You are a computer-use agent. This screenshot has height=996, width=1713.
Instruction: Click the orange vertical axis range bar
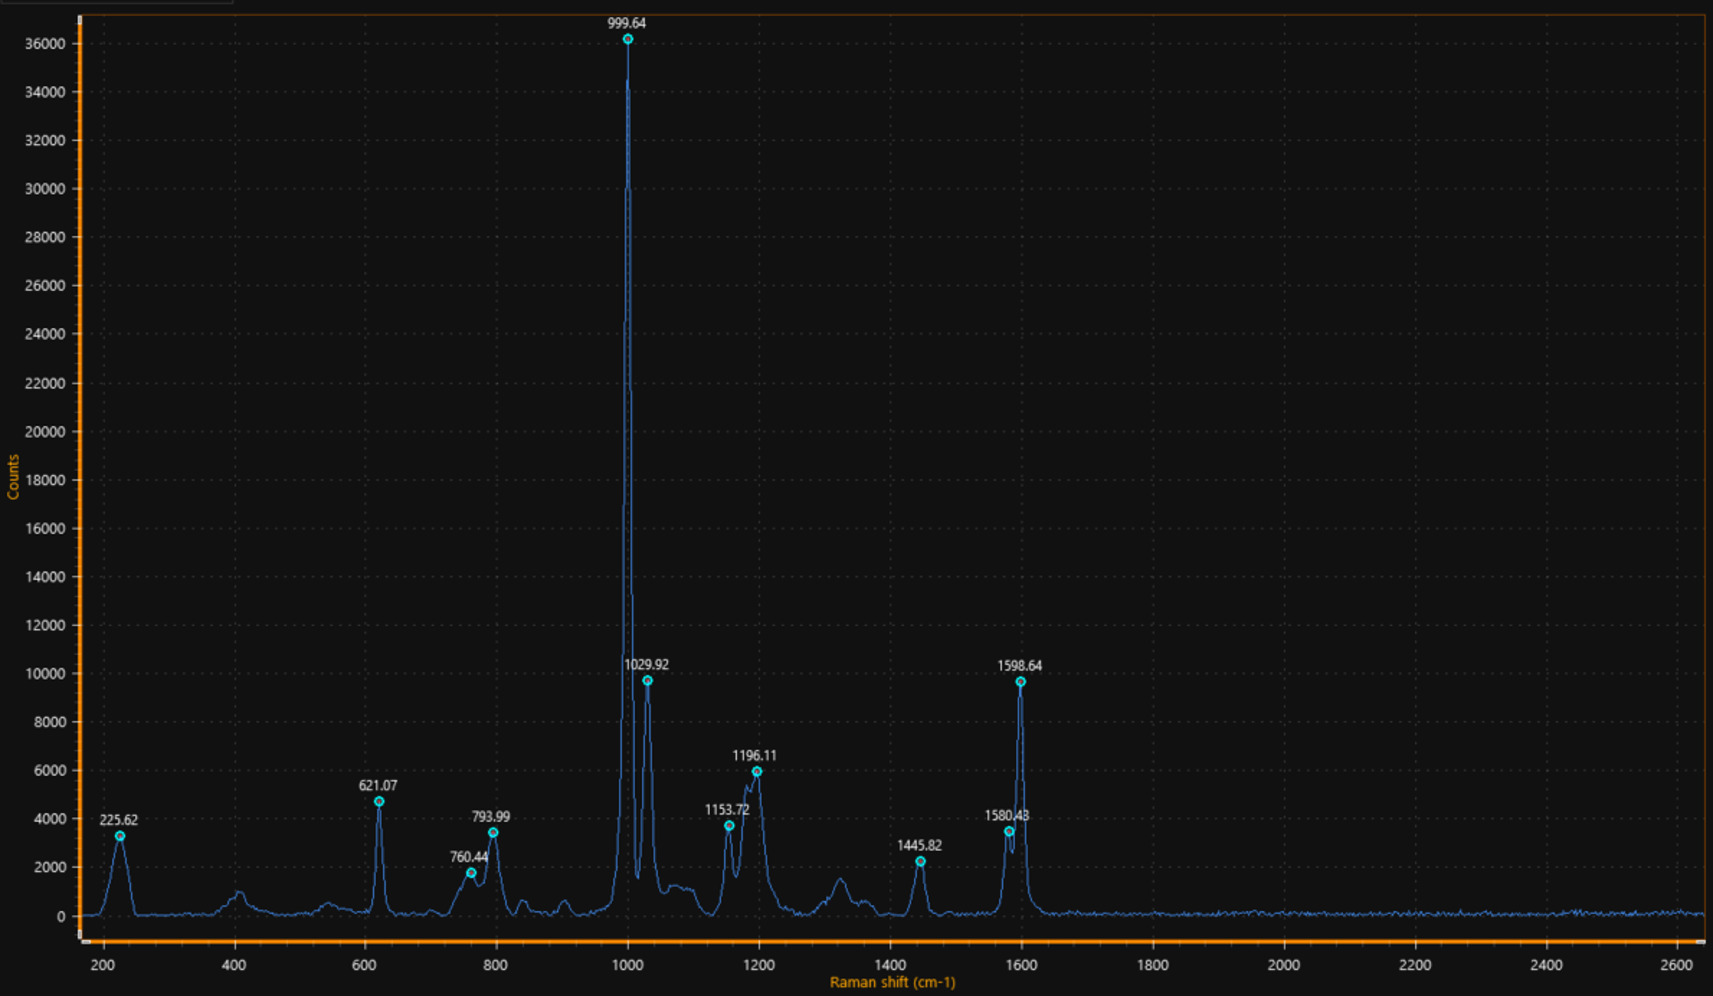[80, 477]
